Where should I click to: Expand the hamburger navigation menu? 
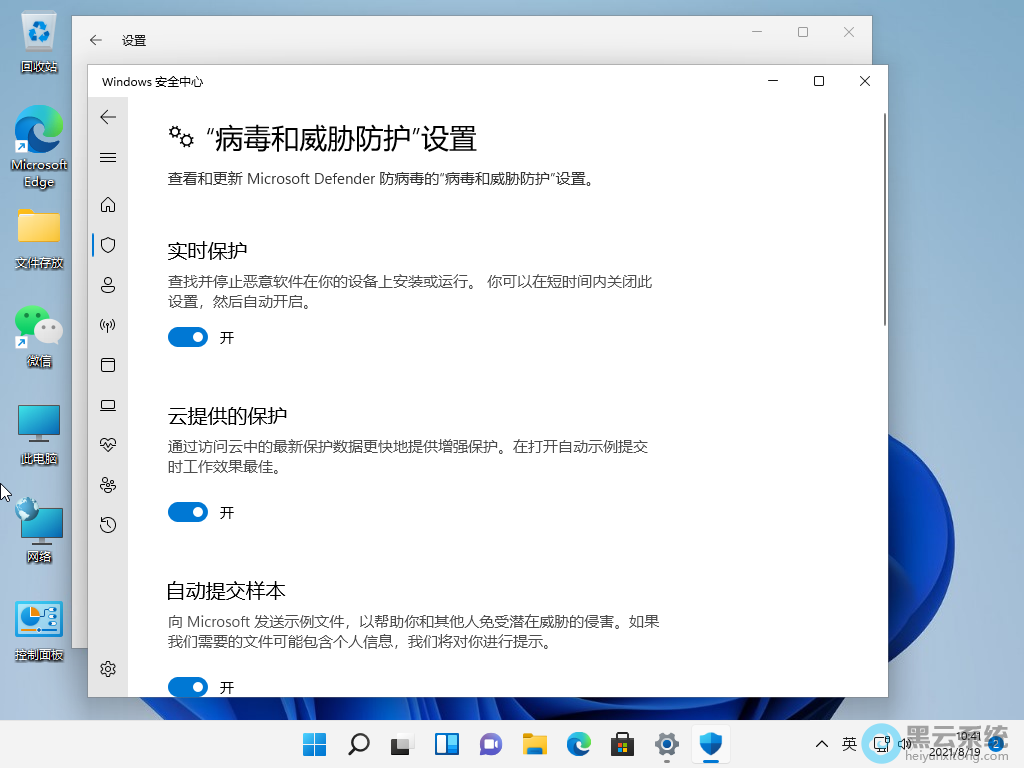(108, 158)
